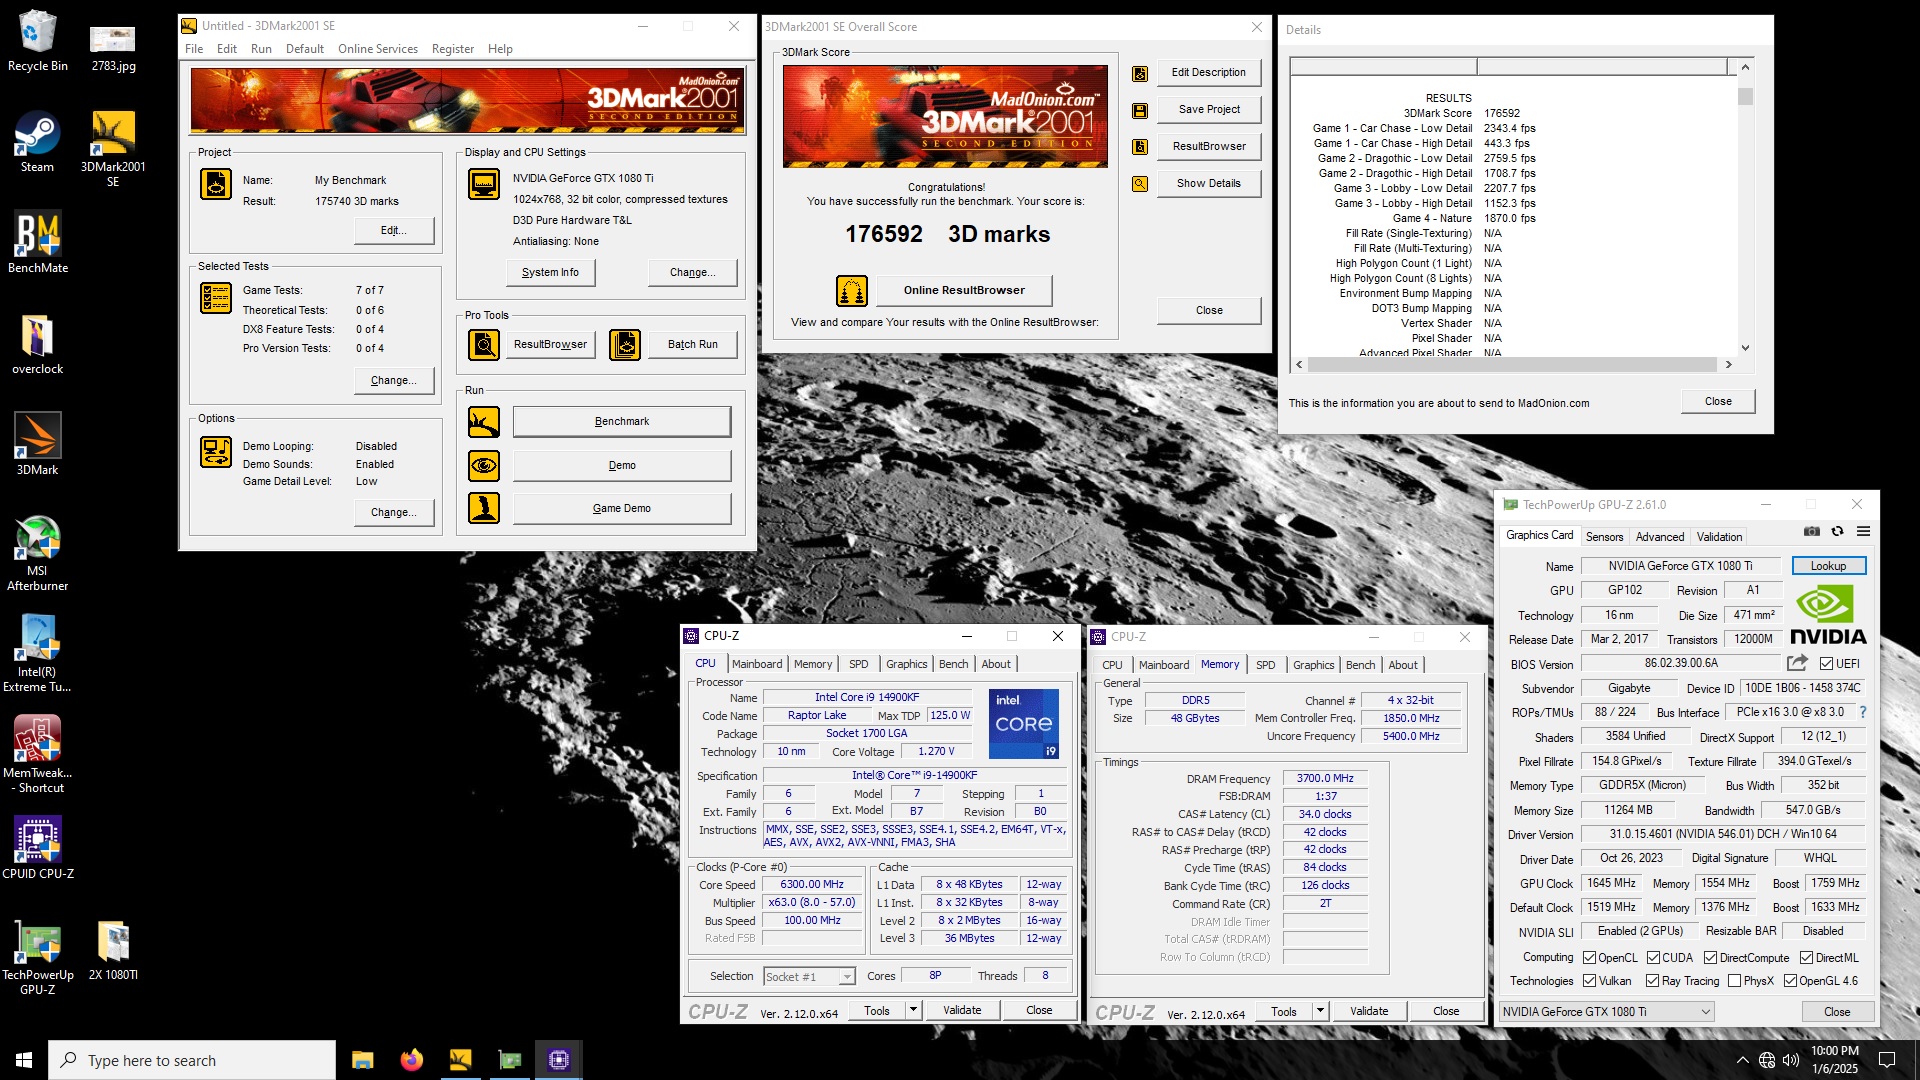
Task: Launch CPUID CPU-Z desktop shortcut
Action: [37, 848]
